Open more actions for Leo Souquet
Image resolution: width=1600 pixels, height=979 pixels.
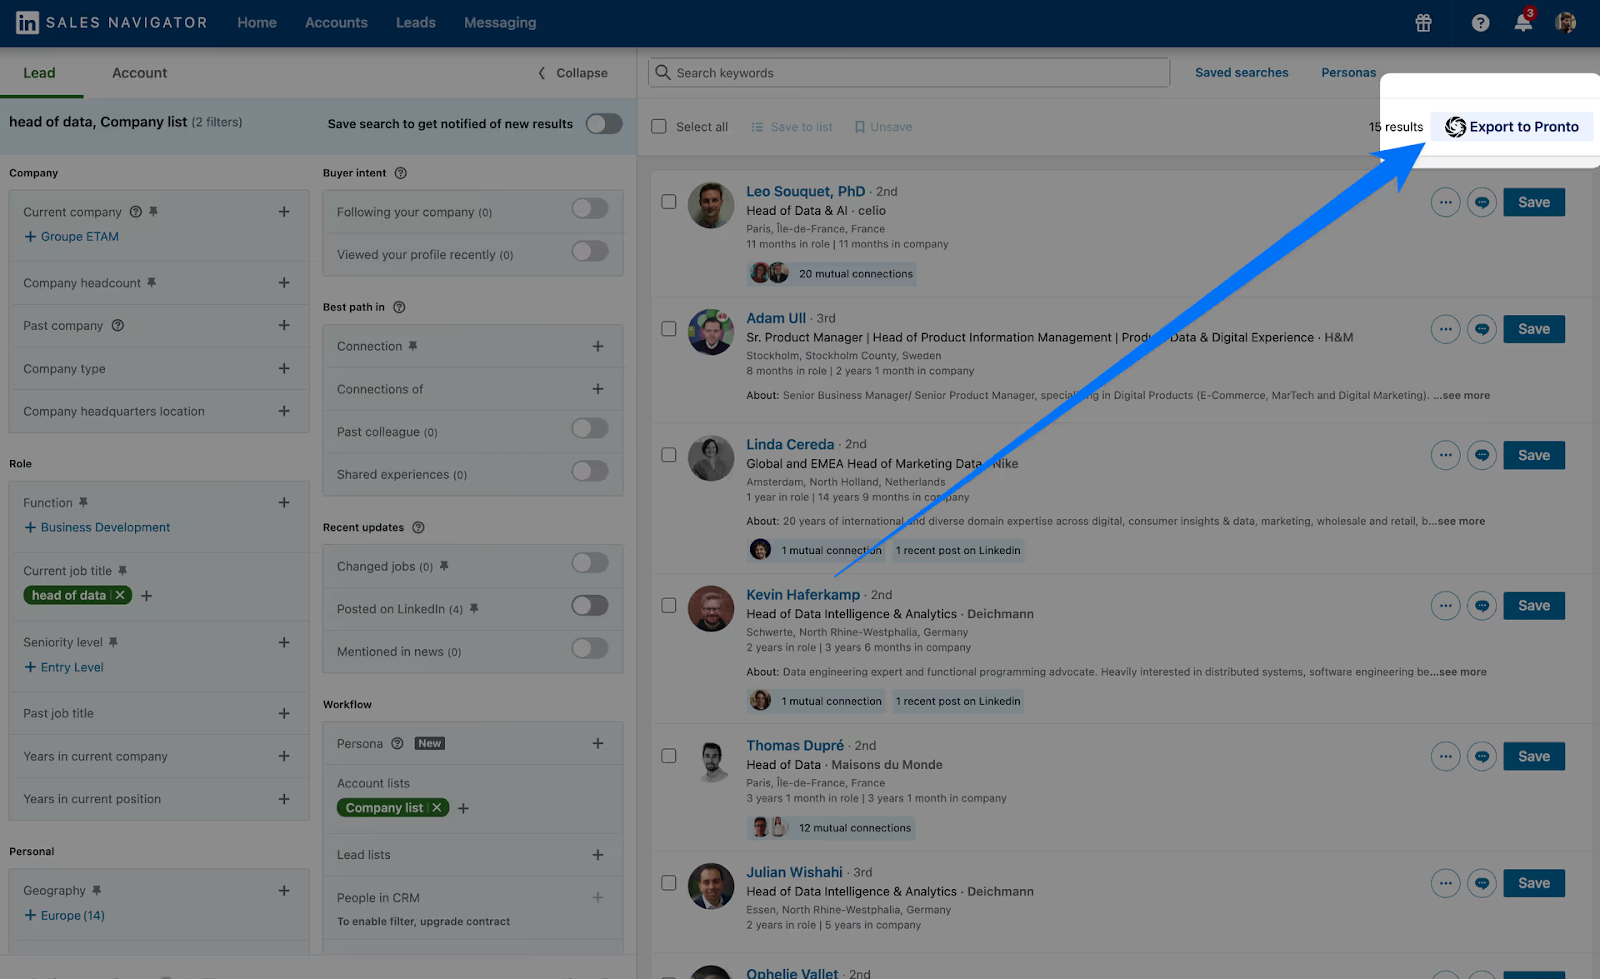(1445, 202)
